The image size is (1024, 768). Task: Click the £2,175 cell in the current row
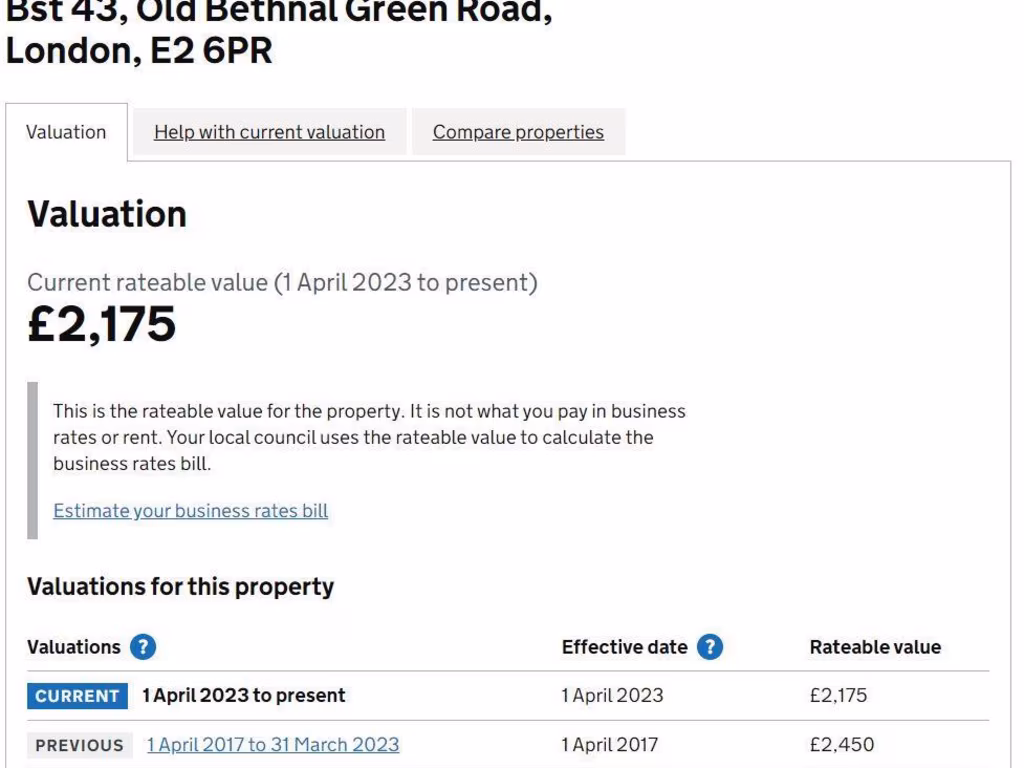pyautogui.click(x=839, y=696)
